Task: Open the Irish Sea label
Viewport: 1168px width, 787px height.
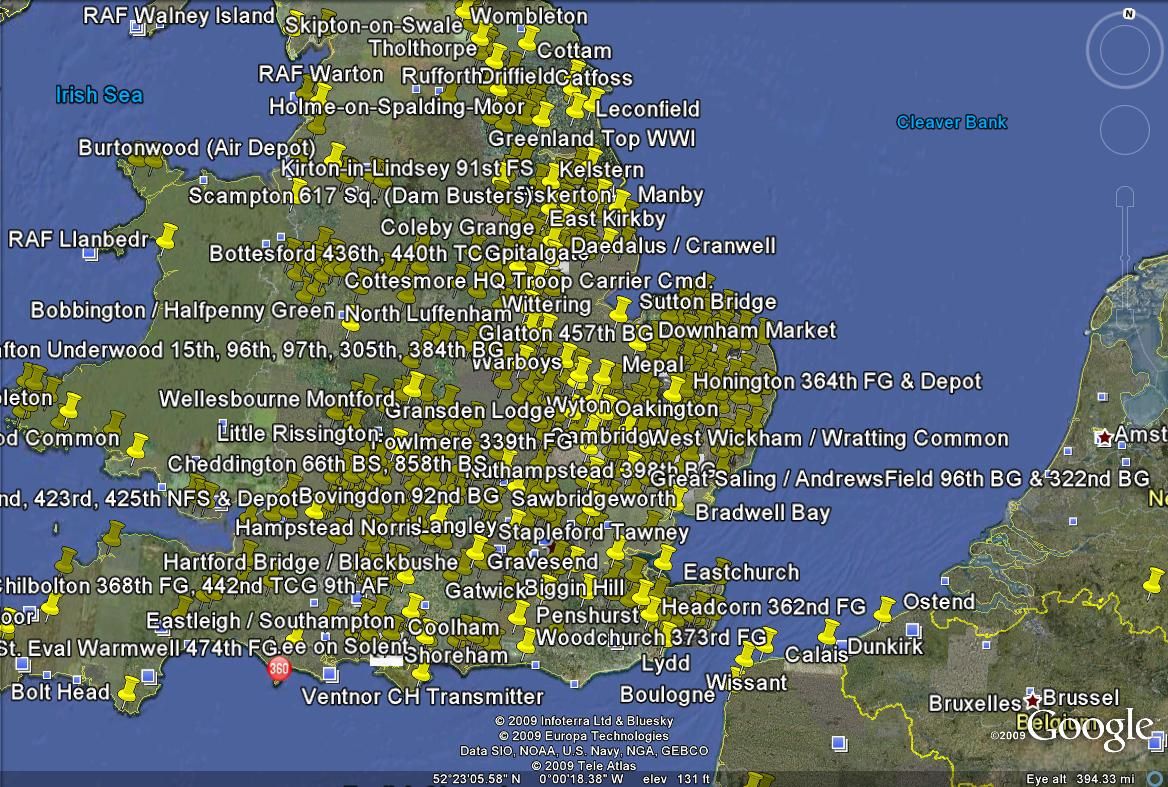Action: (99, 95)
